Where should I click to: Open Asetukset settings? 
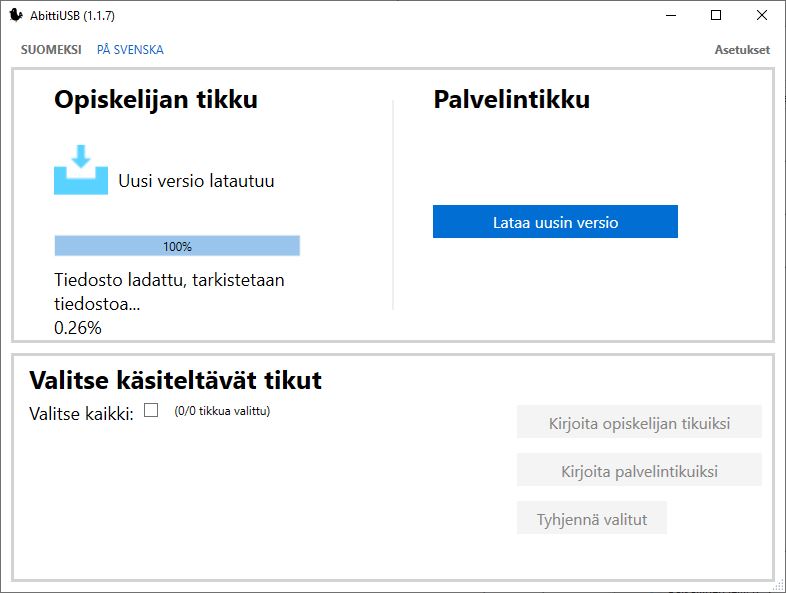(742, 50)
